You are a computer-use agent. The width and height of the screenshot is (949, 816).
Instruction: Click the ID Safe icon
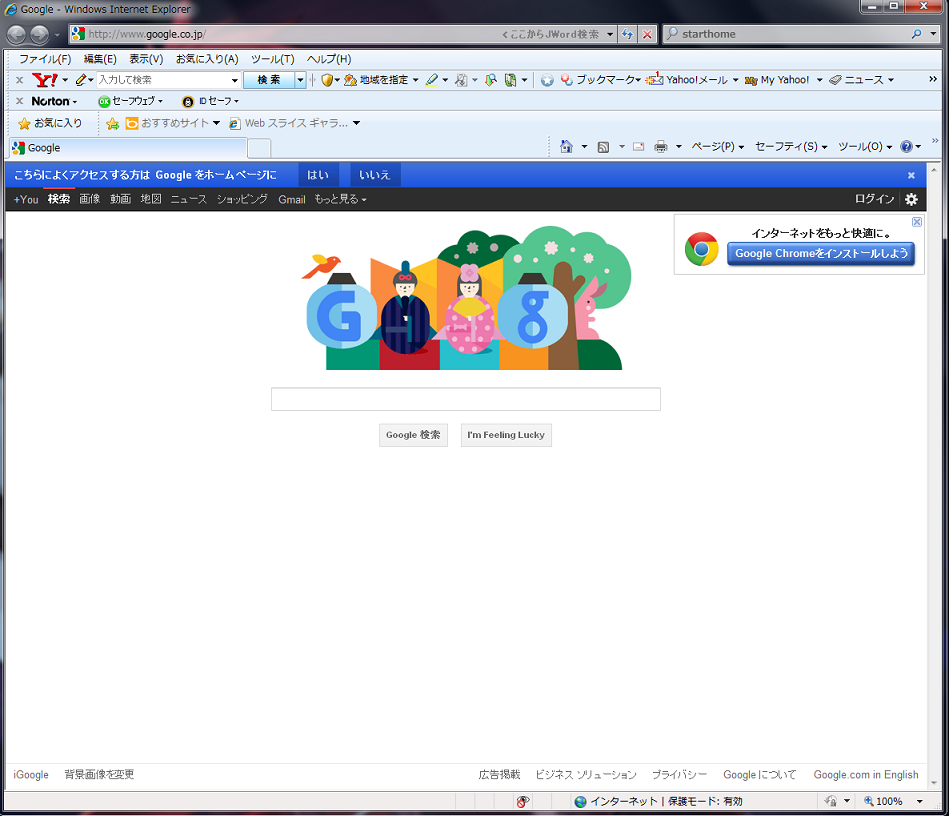(188, 102)
